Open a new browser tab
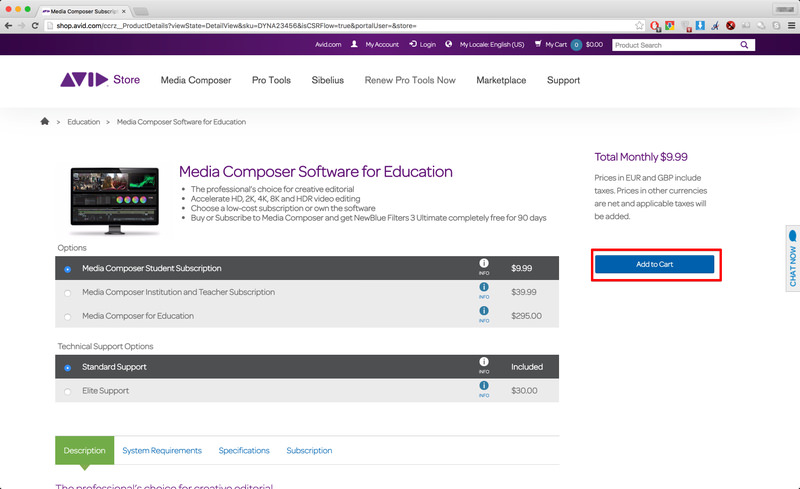The height and width of the screenshot is (489, 800). click(x=141, y=11)
